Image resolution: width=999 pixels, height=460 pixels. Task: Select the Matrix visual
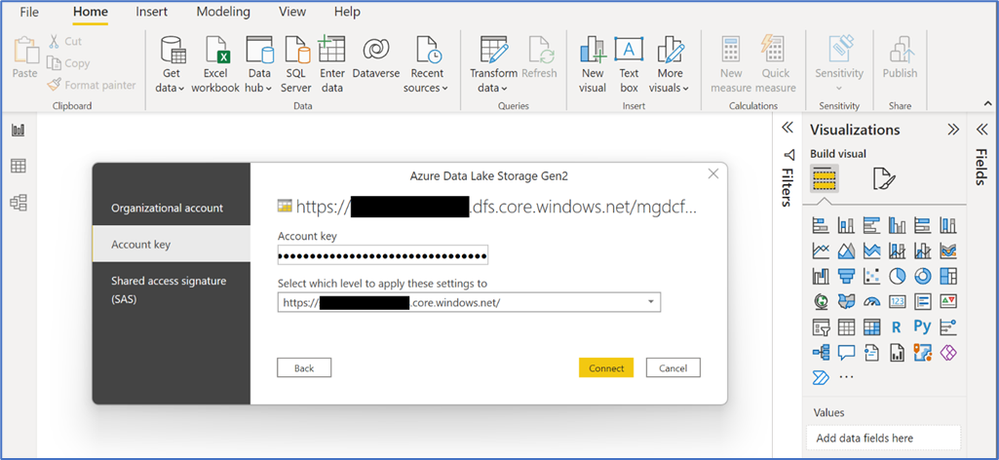(x=872, y=327)
